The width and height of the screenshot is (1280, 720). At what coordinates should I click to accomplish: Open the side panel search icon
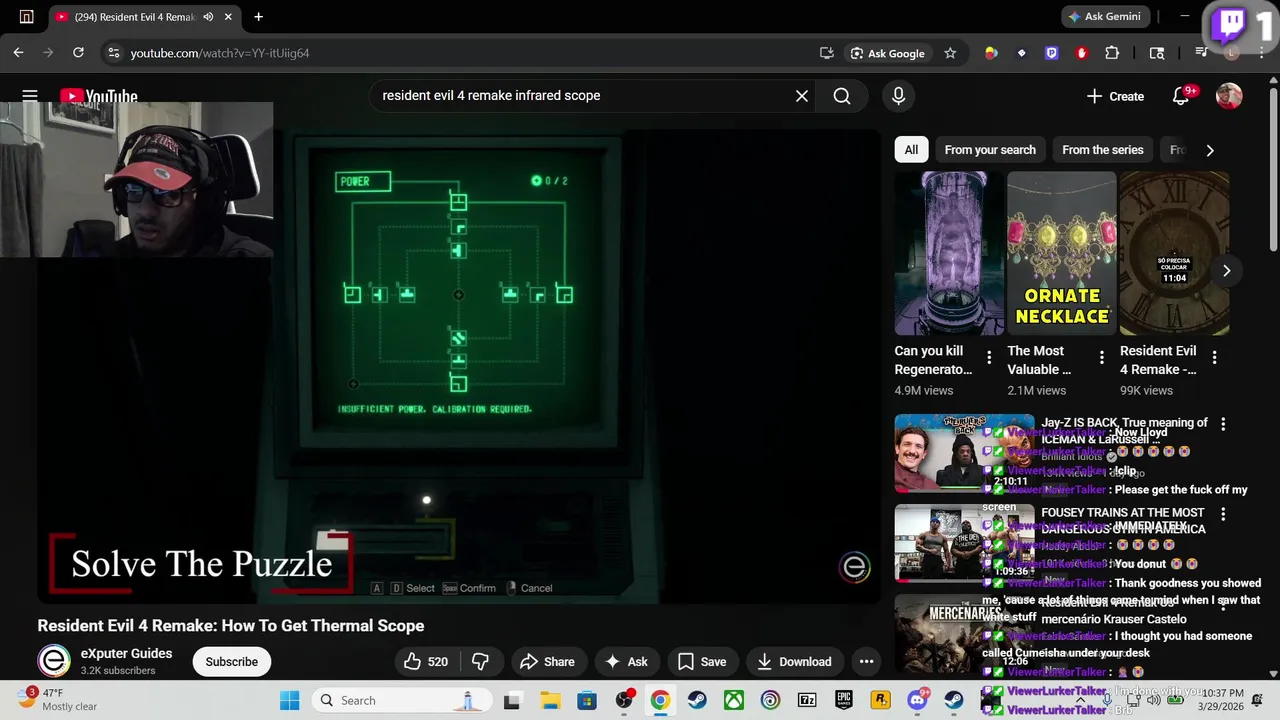coord(1157,53)
